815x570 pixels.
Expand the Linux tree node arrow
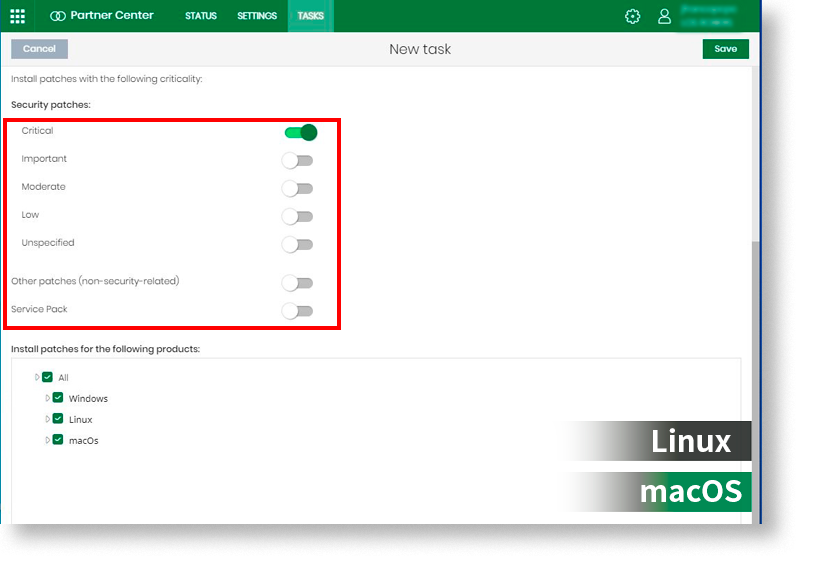click(x=47, y=419)
